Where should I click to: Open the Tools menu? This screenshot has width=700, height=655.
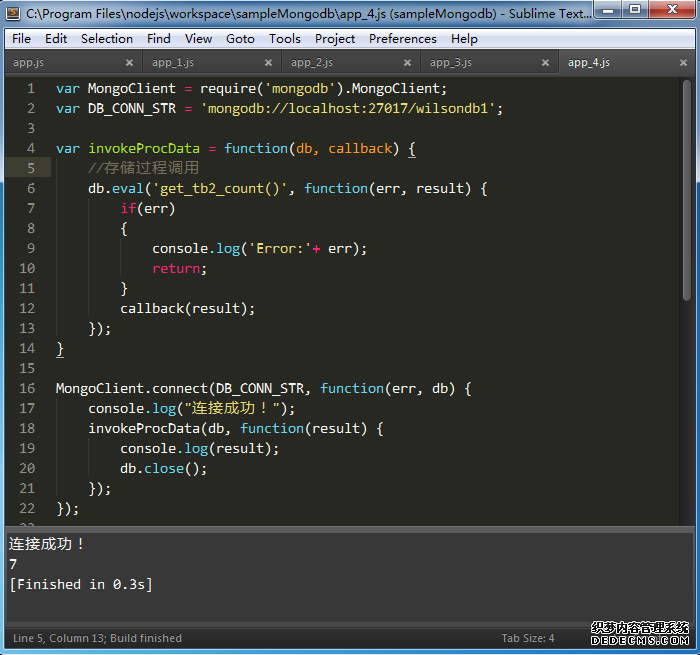(284, 39)
